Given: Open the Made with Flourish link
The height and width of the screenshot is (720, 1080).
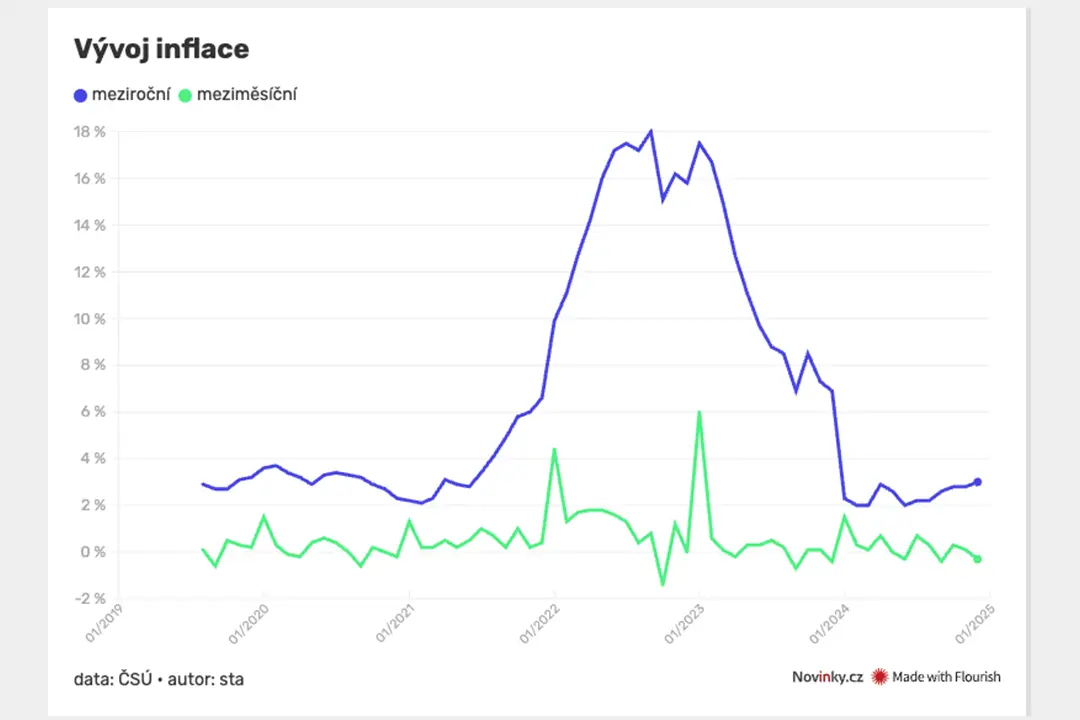Looking at the screenshot, I should coord(946,677).
